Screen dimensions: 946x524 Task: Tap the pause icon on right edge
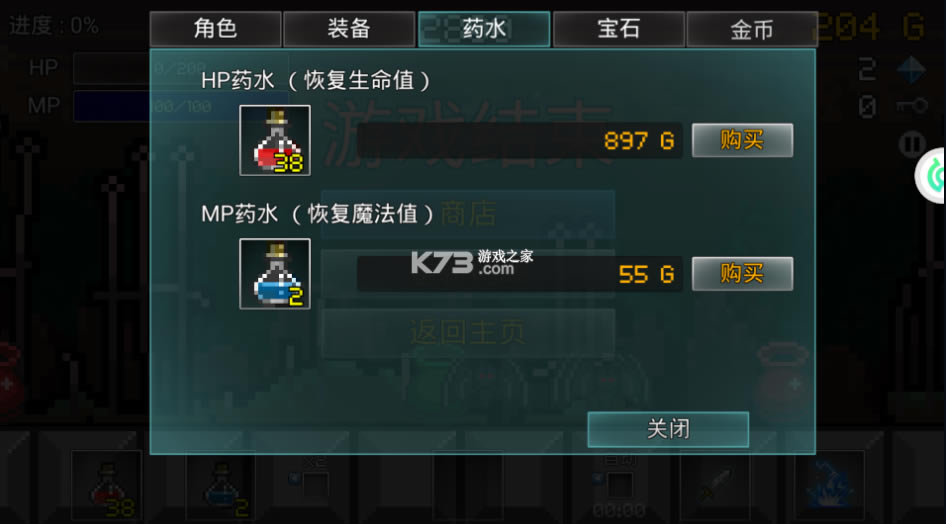click(x=912, y=145)
